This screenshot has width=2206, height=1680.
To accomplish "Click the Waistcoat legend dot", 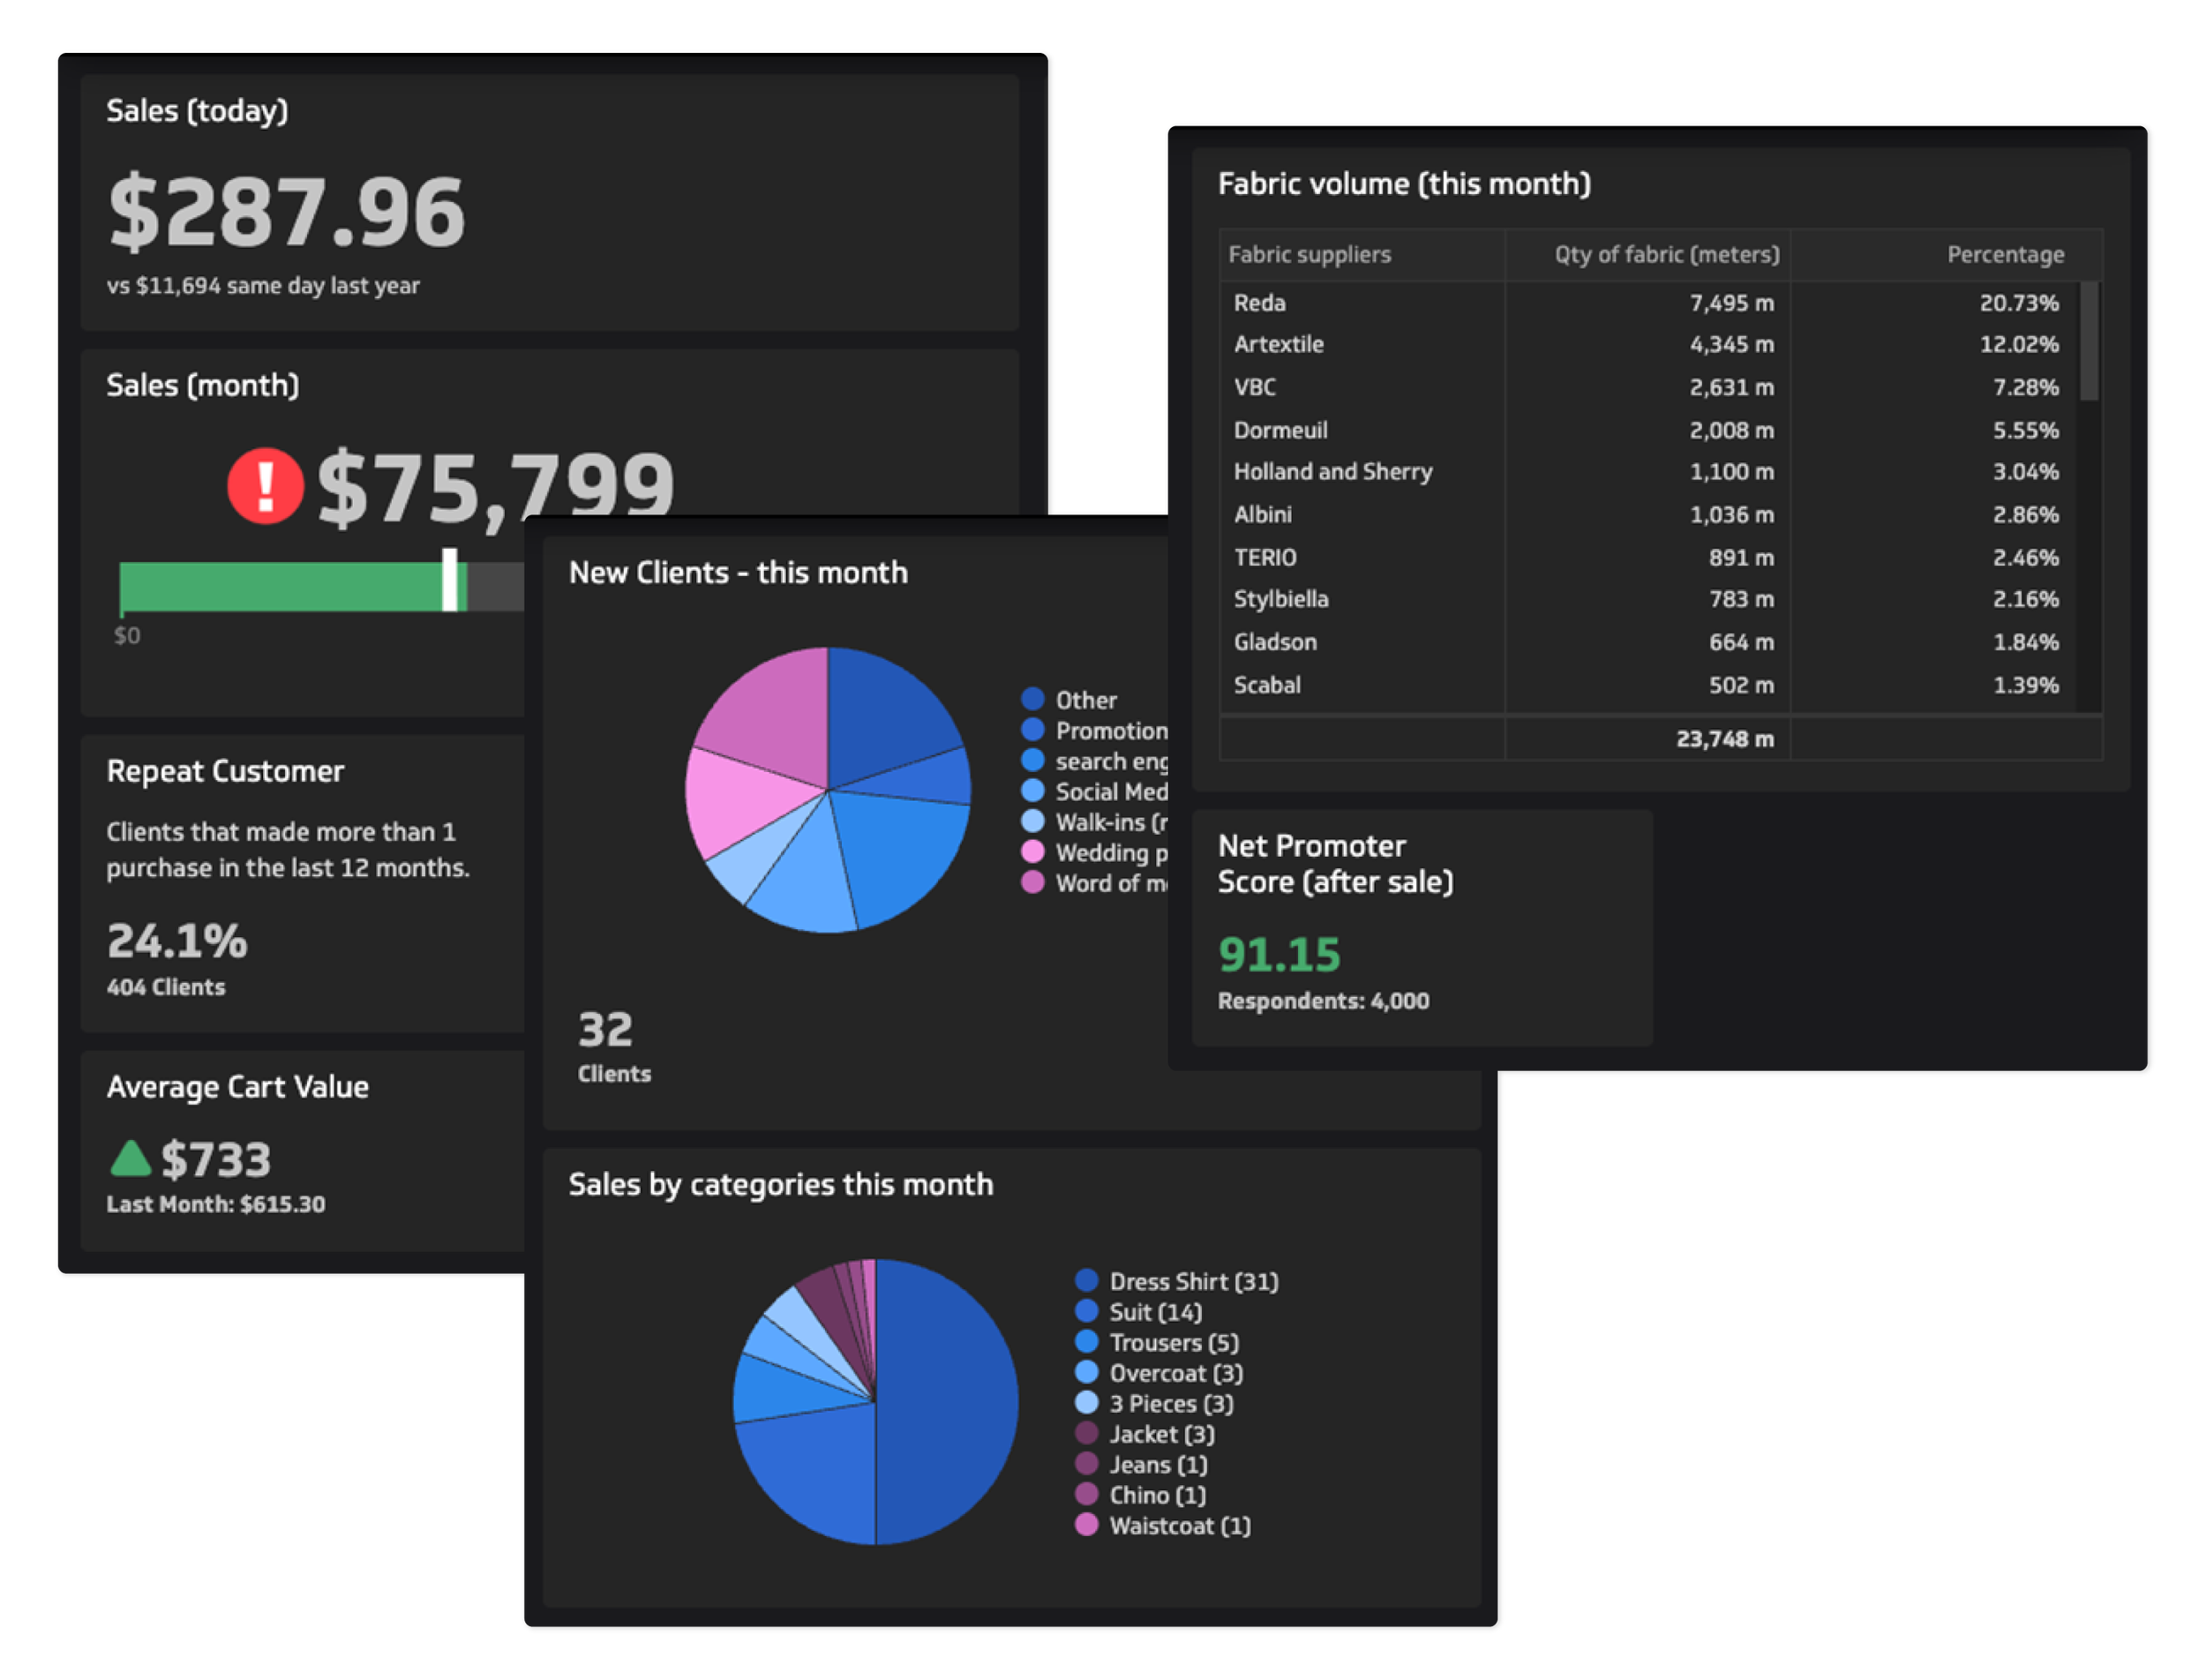I will click(x=1087, y=1525).
